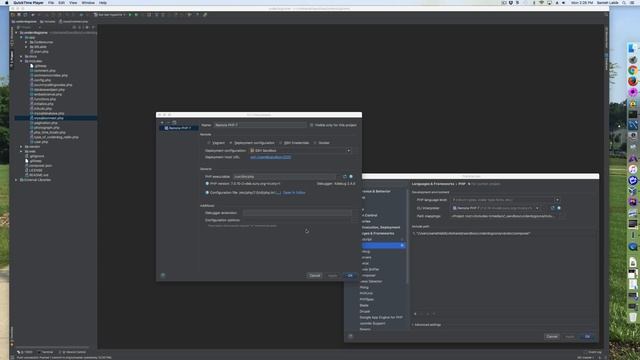Click the Debug button in IDE toolbar
This screenshot has width=640, height=360.
coord(136,15)
